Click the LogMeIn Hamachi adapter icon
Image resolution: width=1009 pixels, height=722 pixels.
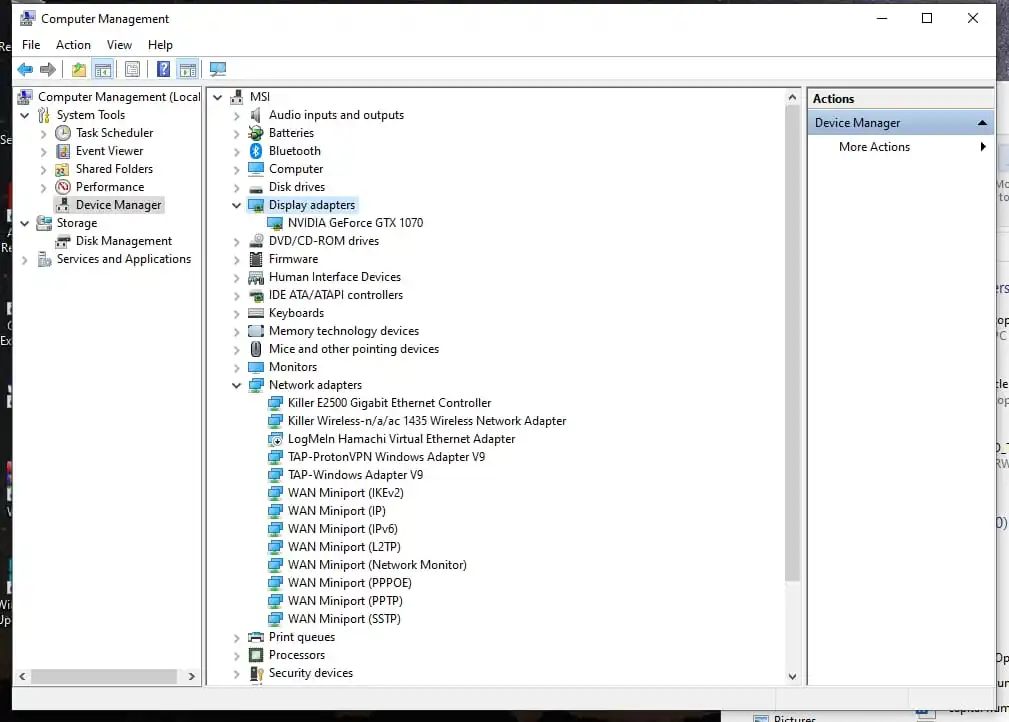click(x=275, y=440)
